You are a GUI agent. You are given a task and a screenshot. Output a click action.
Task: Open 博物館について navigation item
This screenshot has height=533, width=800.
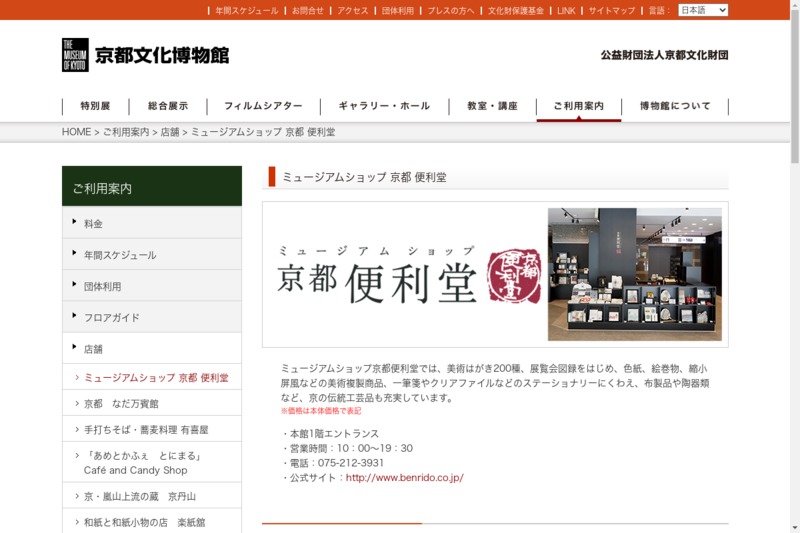pos(675,106)
